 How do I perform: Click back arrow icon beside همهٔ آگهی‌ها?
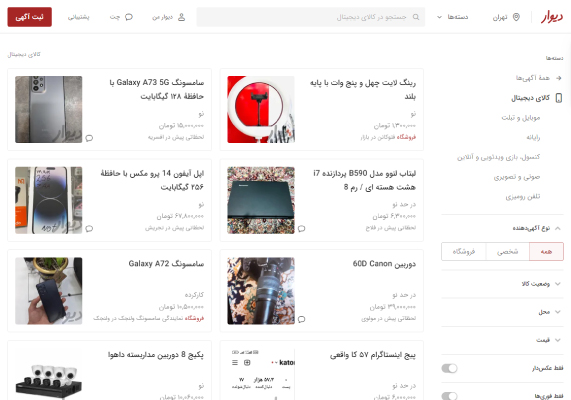point(559,78)
